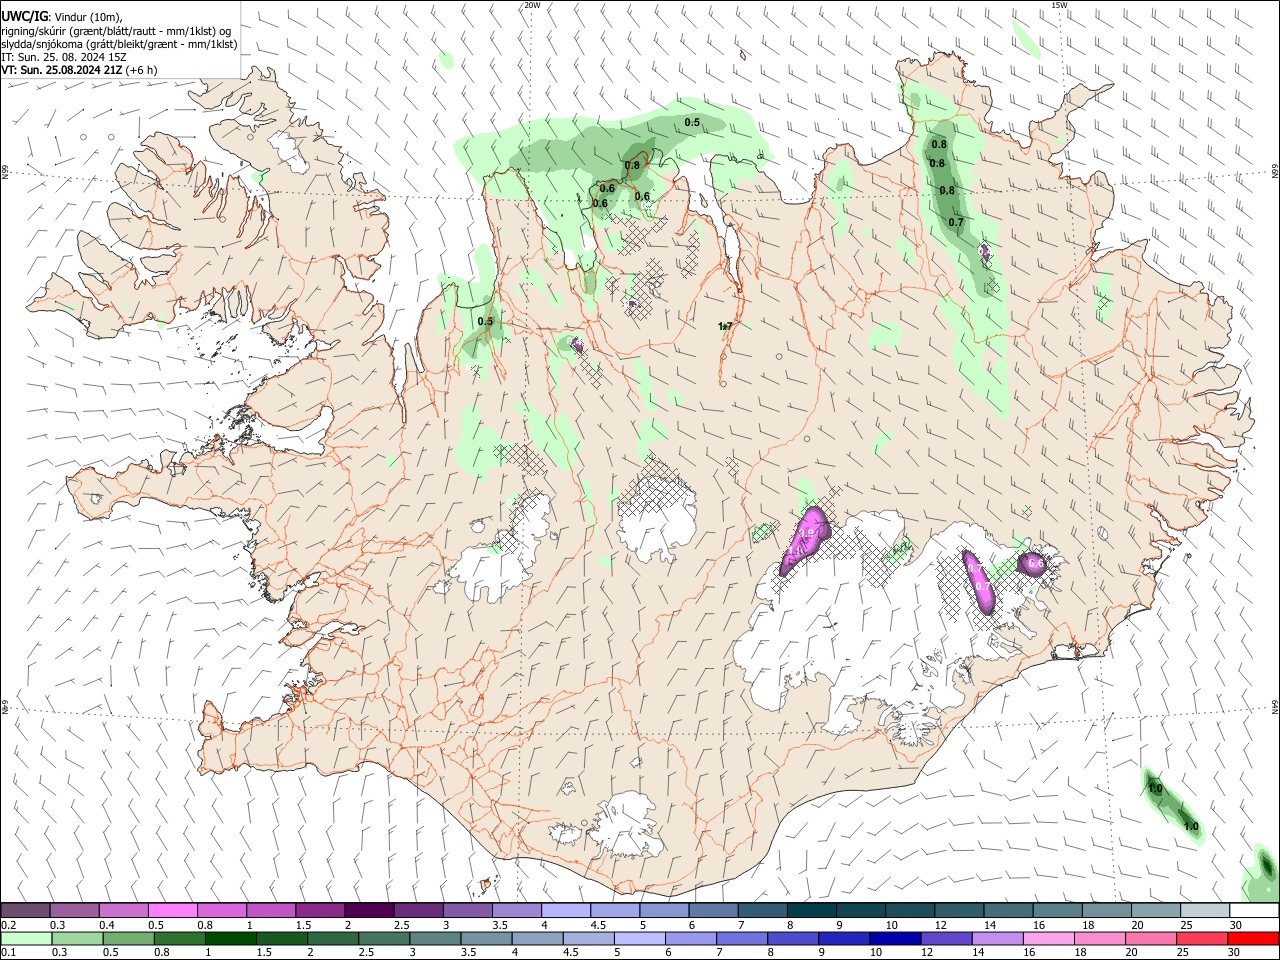Pick the grey-purple 0.2 swatch starting the top scale
Screen dimensions: 1280x960
(x=25, y=910)
